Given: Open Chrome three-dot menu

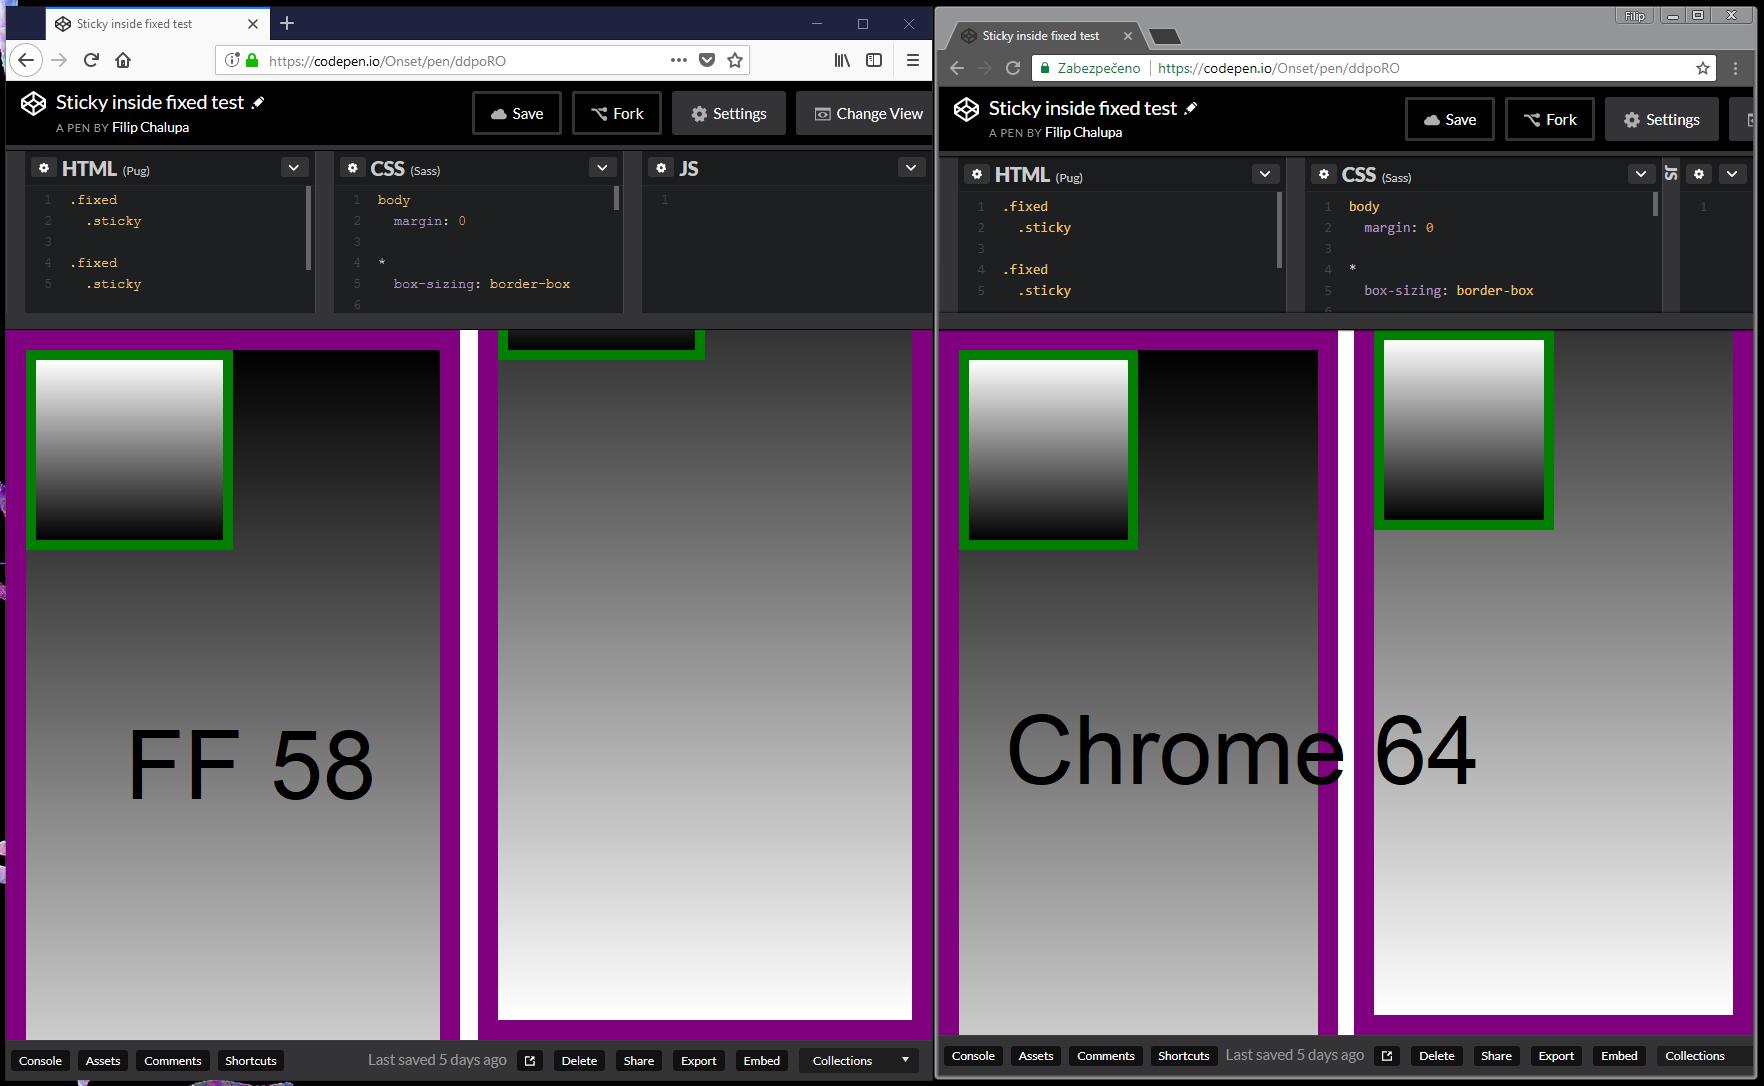Looking at the screenshot, I should coord(1735,68).
